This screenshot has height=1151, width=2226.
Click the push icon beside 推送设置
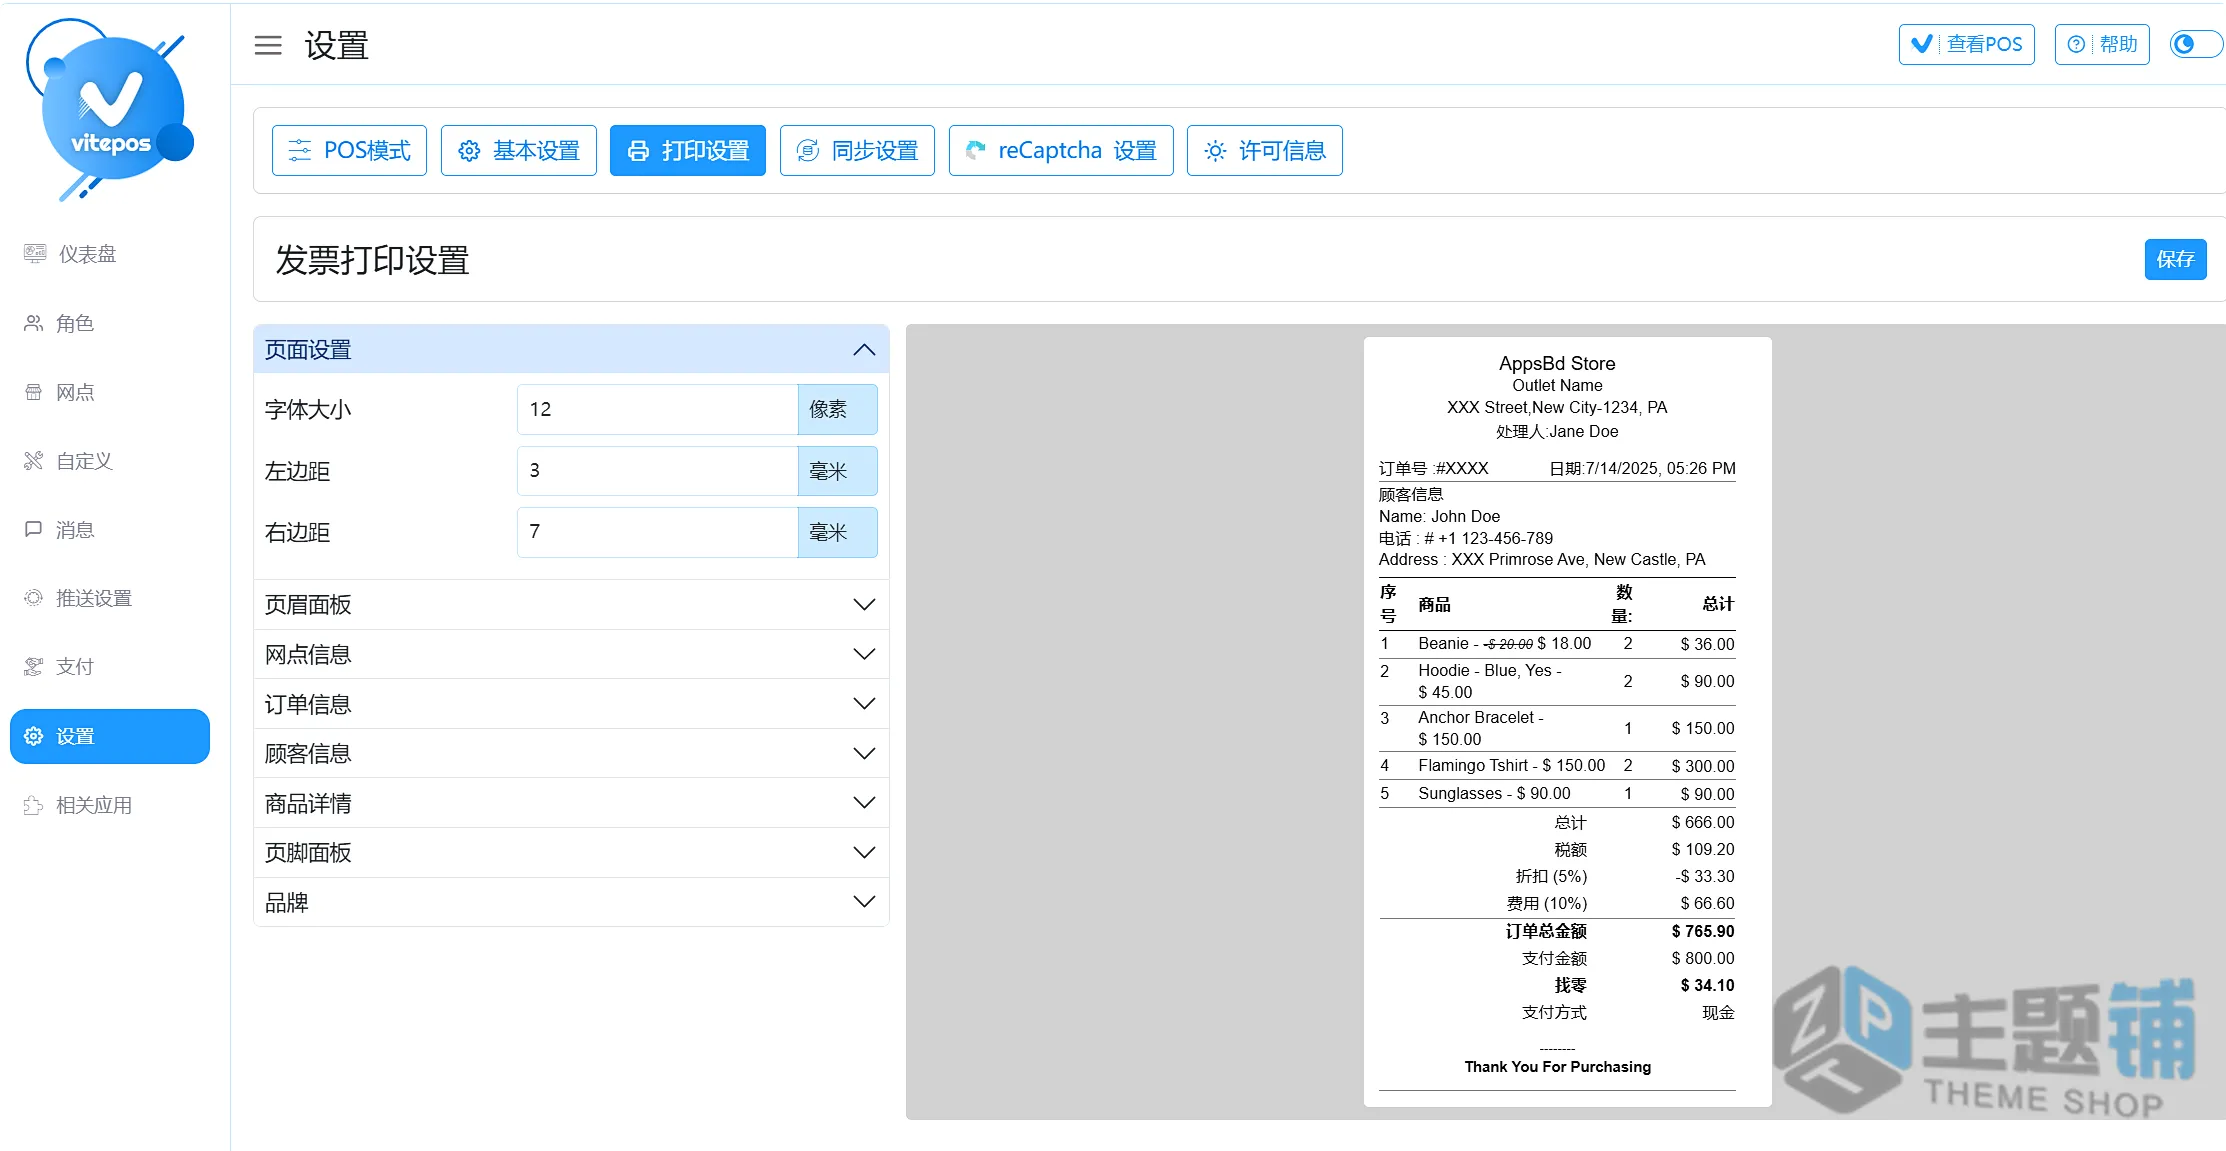34,598
